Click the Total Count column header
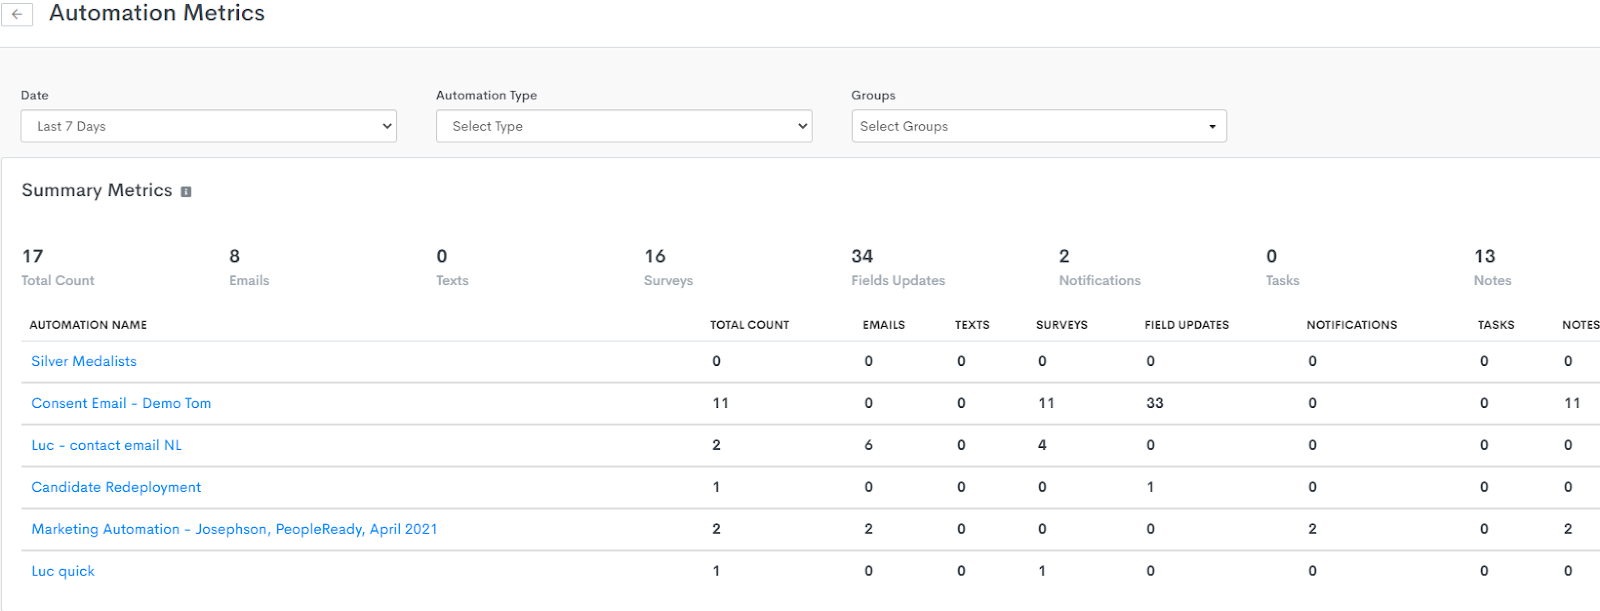 pos(749,325)
